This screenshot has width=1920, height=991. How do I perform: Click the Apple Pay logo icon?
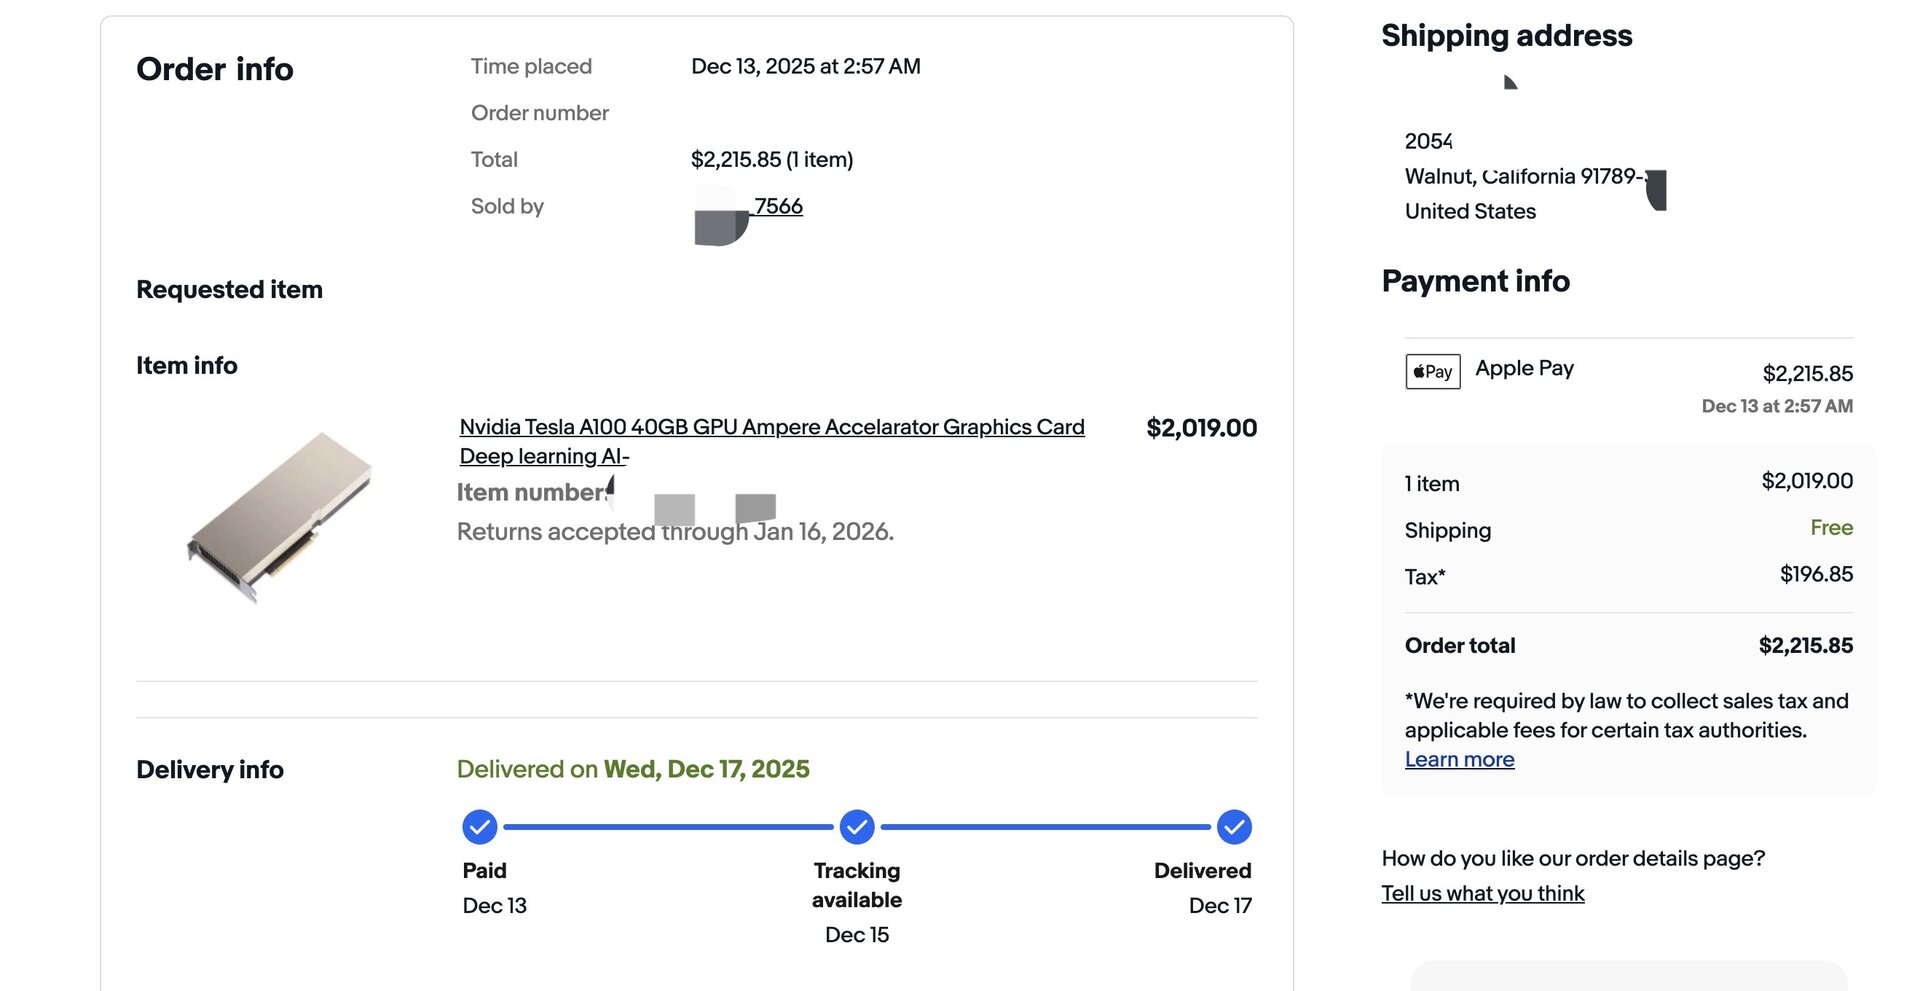pos(1432,370)
